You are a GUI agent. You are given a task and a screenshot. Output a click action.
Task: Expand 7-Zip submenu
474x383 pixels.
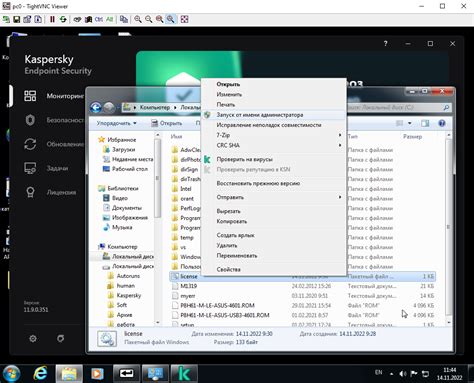pos(273,135)
